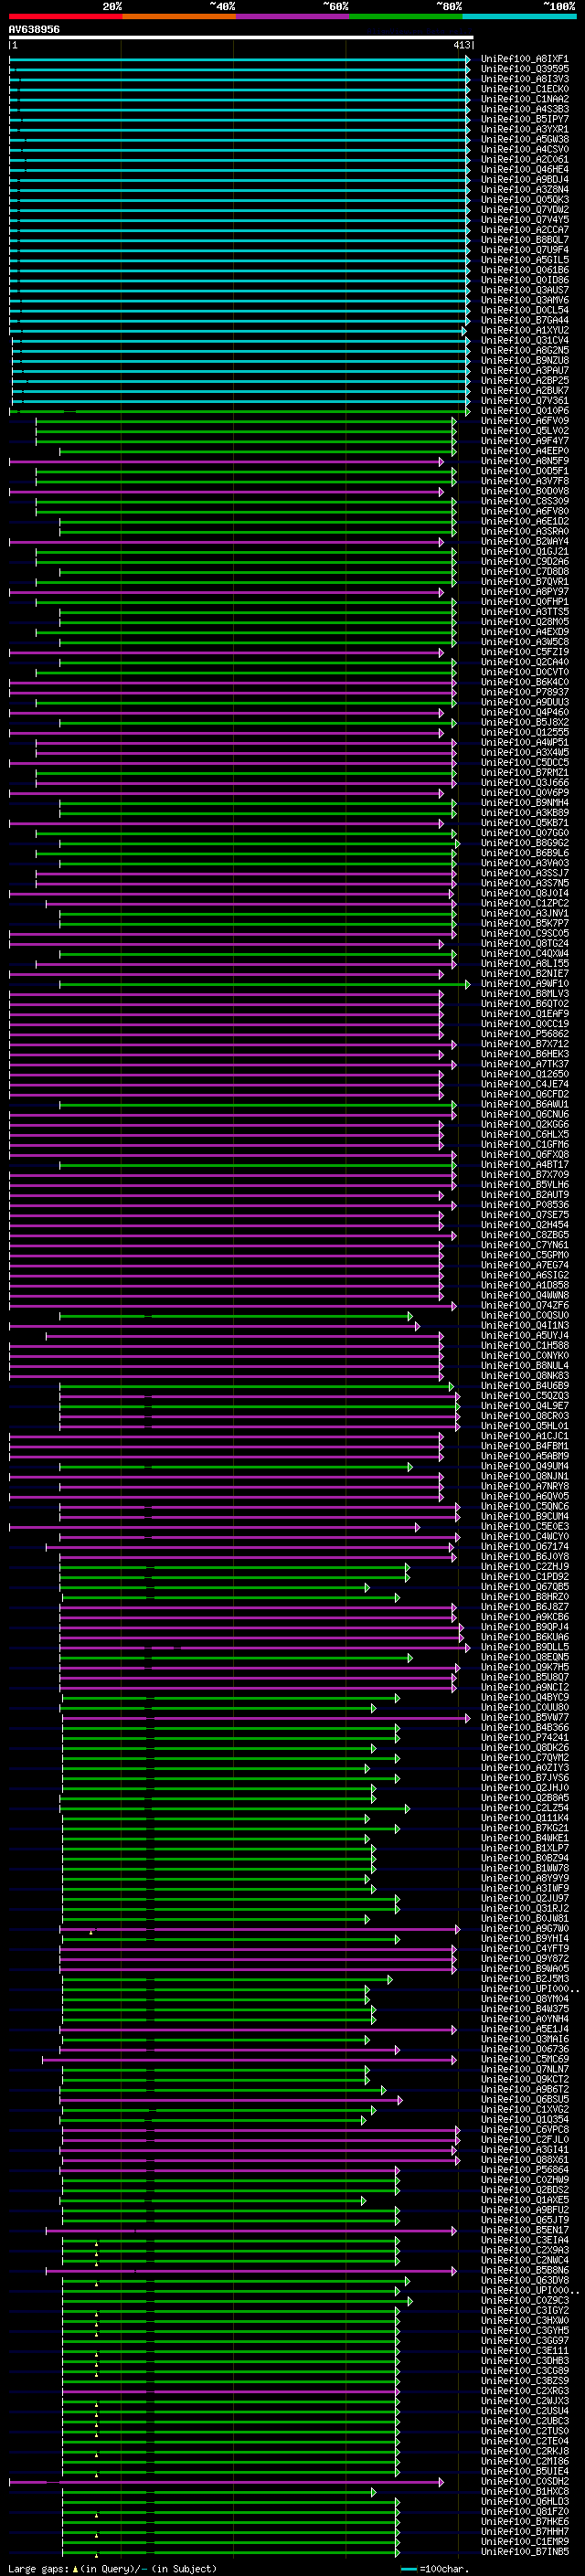This screenshot has width=585, height=2576.
Task: Select the UniRef100_A5GW38 label
Action: coord(524,139)
